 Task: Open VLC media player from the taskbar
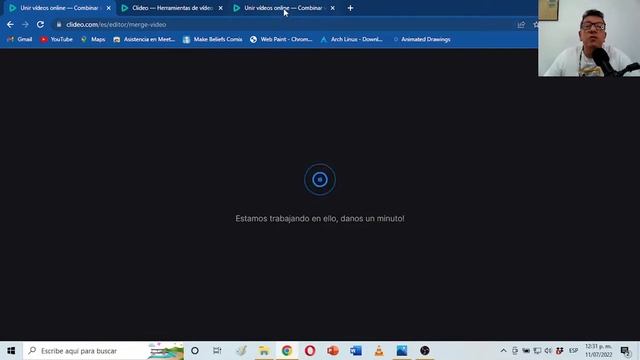pos(379,351)
